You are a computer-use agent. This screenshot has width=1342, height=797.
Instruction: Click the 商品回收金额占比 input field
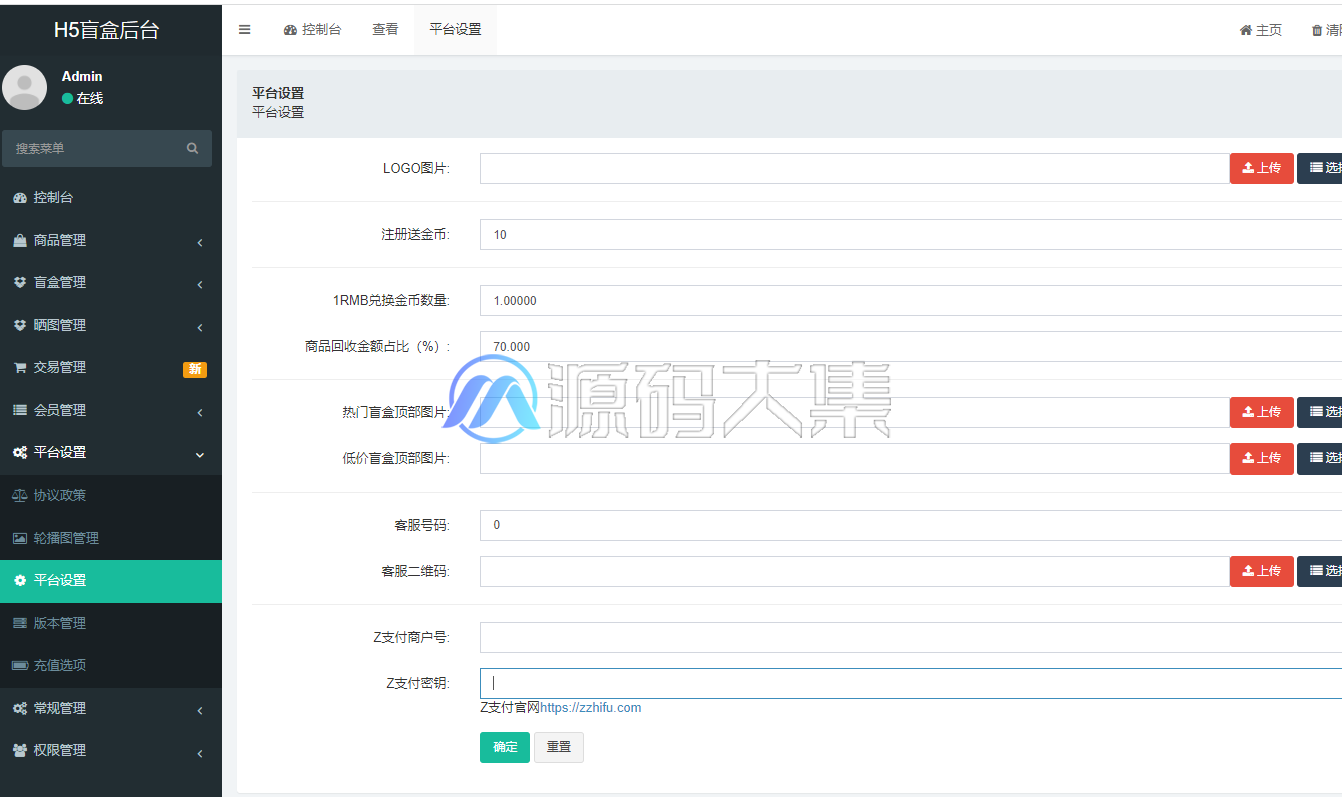click(911, 347)
